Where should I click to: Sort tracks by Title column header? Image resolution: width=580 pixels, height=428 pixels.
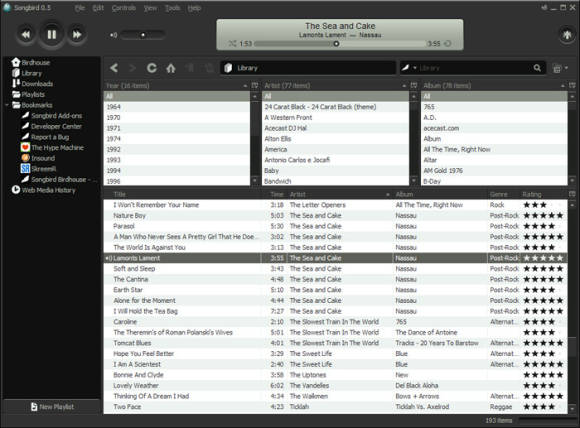tap(186, 194)
